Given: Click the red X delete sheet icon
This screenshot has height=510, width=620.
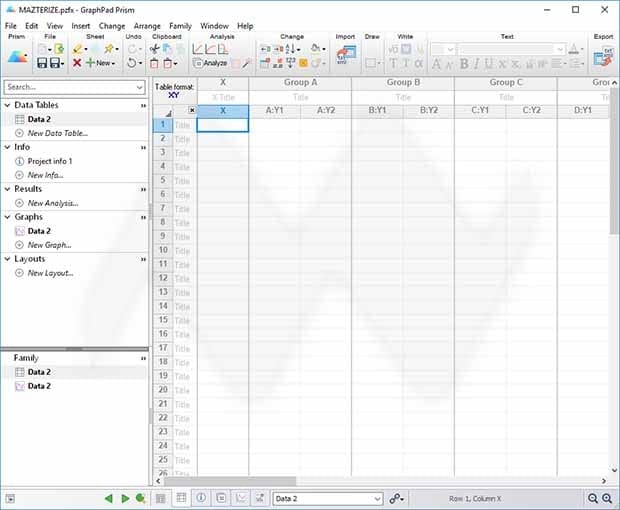Looking at the screenshot, I should pyautogui.click(x=77, y=63).
